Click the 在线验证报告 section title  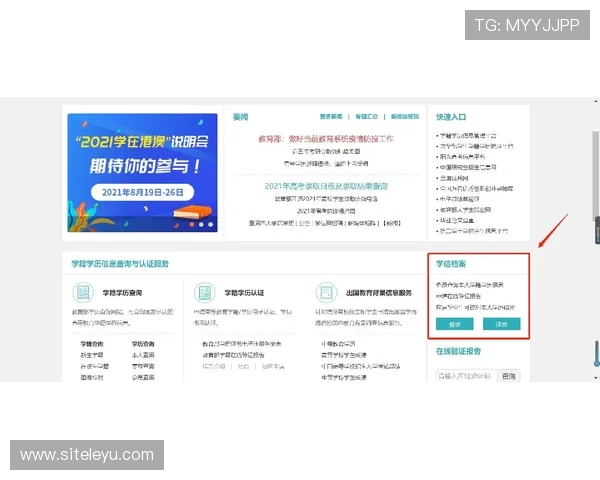coord(458,351)
